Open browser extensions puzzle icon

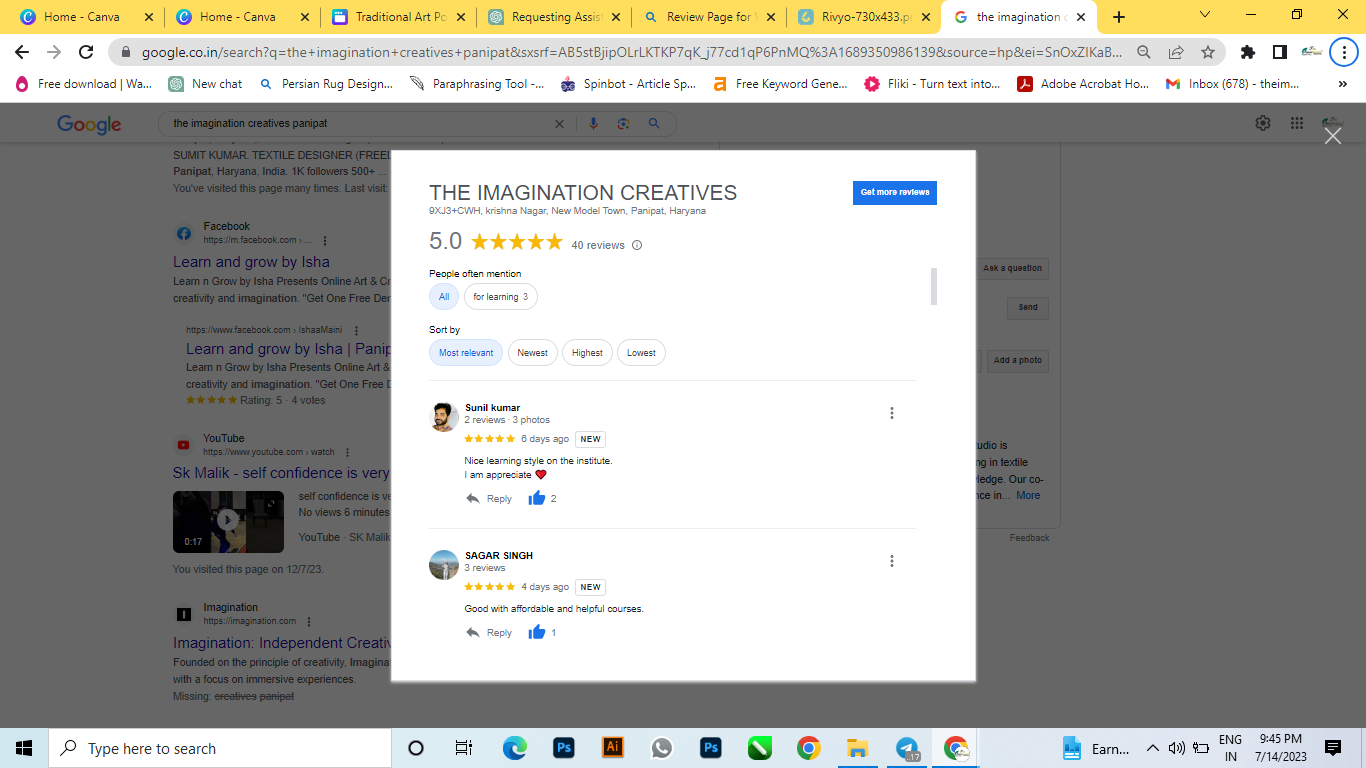tap(1247, 52)
